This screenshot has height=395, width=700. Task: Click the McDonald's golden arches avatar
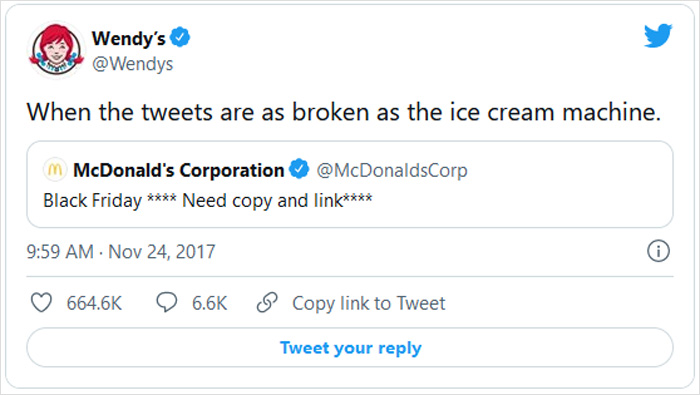55,170
